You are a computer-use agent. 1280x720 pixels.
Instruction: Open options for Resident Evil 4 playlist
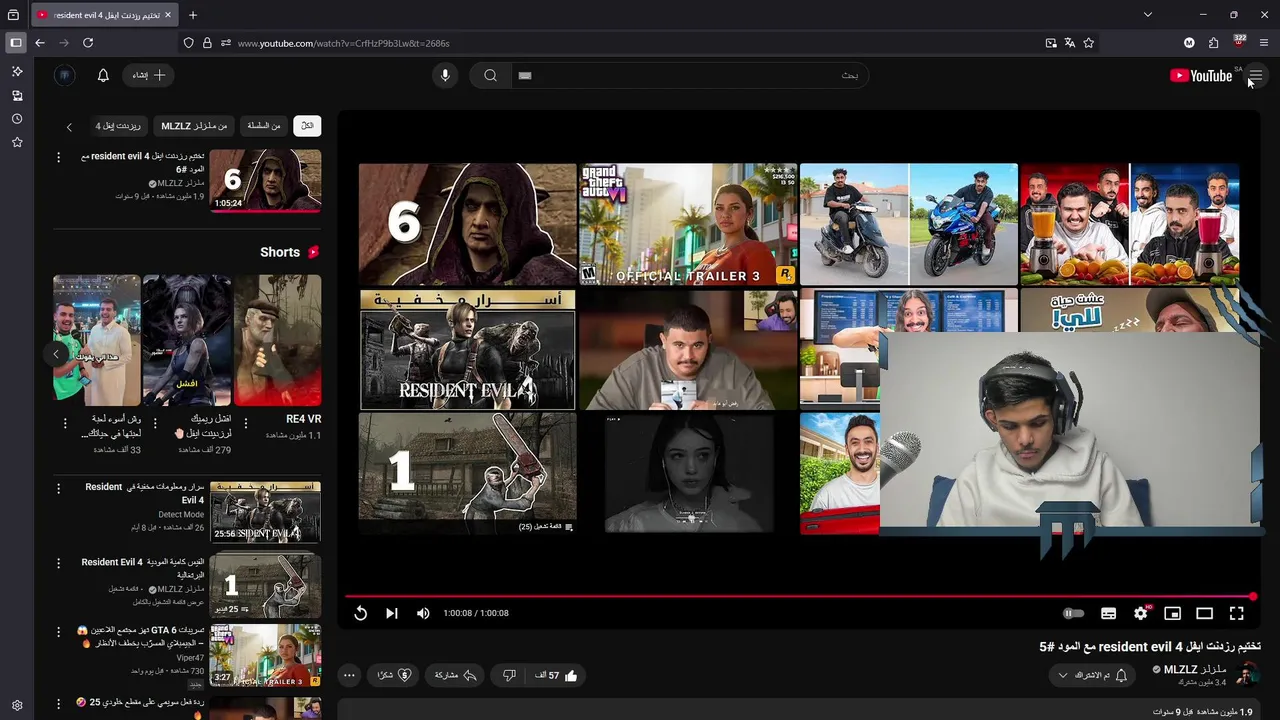tap(58, 564)
